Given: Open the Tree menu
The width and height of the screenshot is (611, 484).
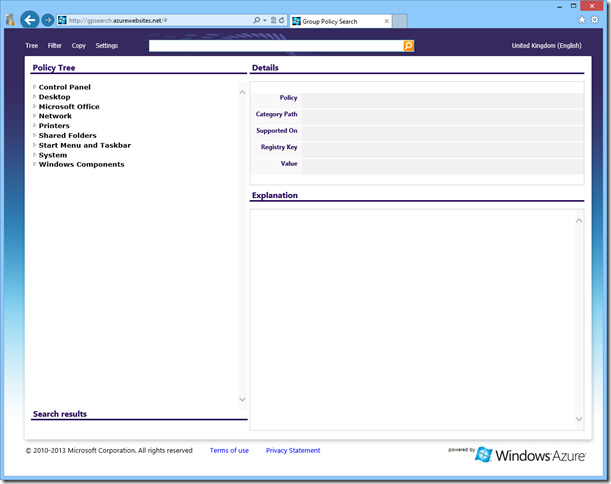Looking at the screenshot, I should 32,46.
